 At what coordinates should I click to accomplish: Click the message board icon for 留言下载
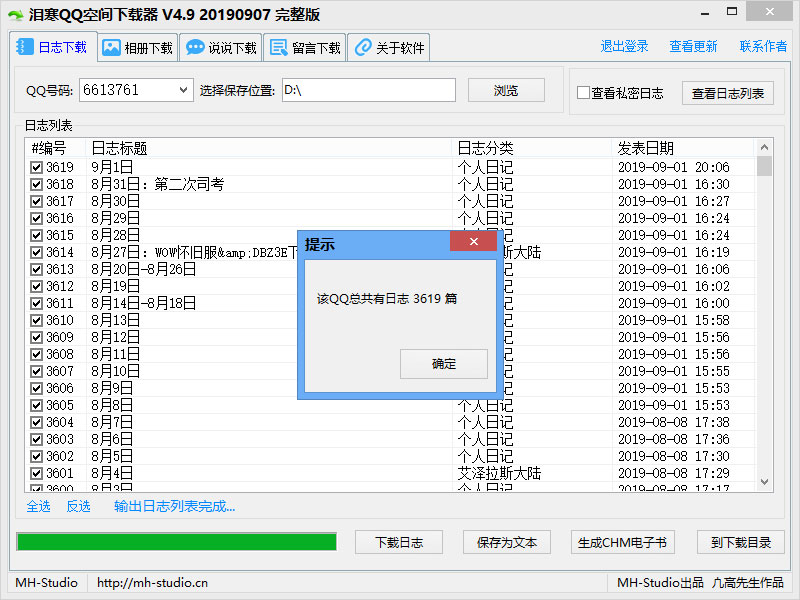[x=279, y=47]
